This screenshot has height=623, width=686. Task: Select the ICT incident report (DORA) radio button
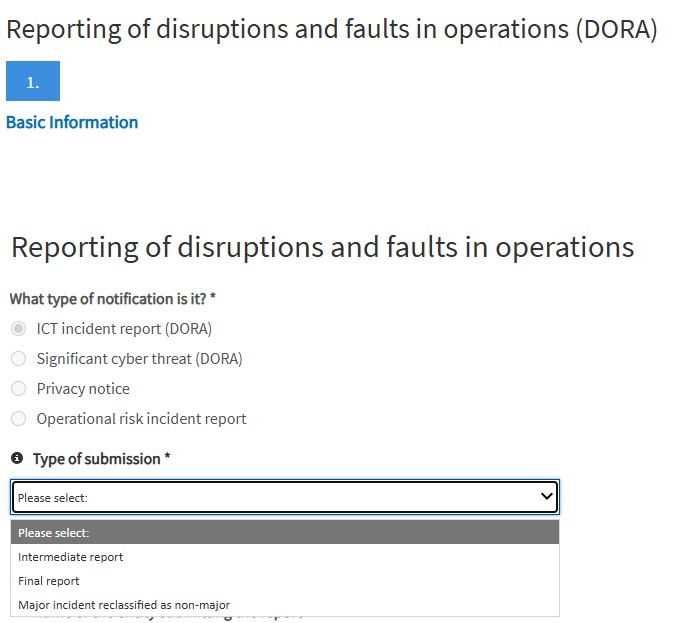click(18, 329)
